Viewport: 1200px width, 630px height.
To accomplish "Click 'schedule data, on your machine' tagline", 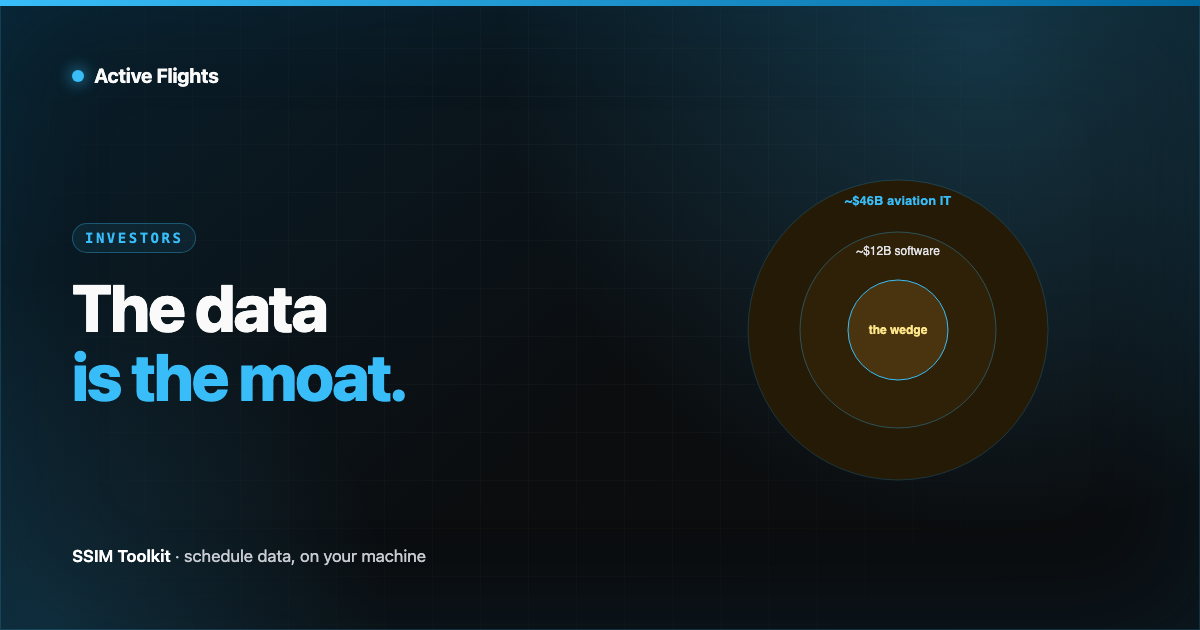I will [305, 556].
